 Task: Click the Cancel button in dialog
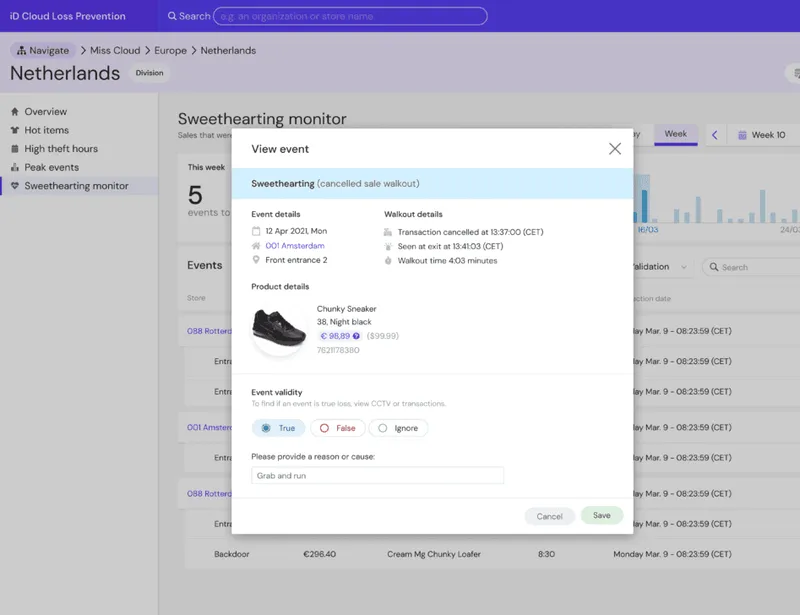[x=549, y=516]
